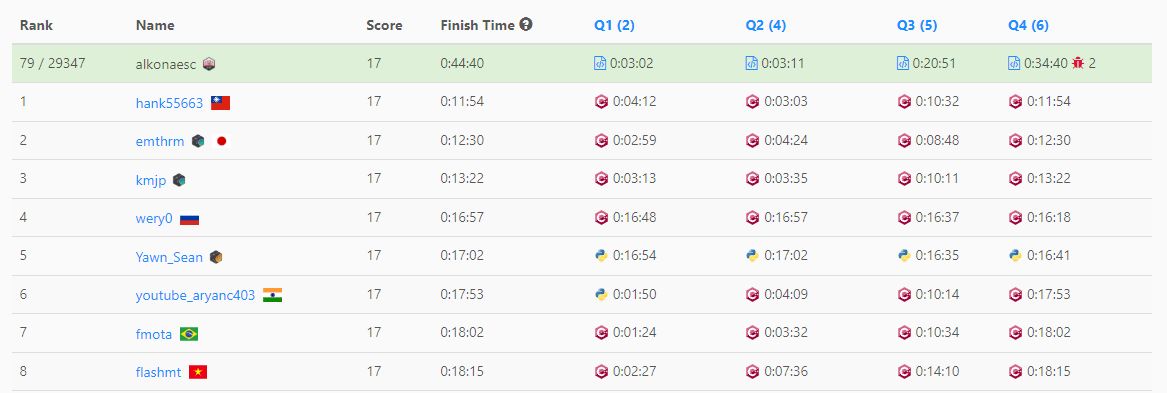Click the badge icon next to alkonaesc

[x=208, y=64]
